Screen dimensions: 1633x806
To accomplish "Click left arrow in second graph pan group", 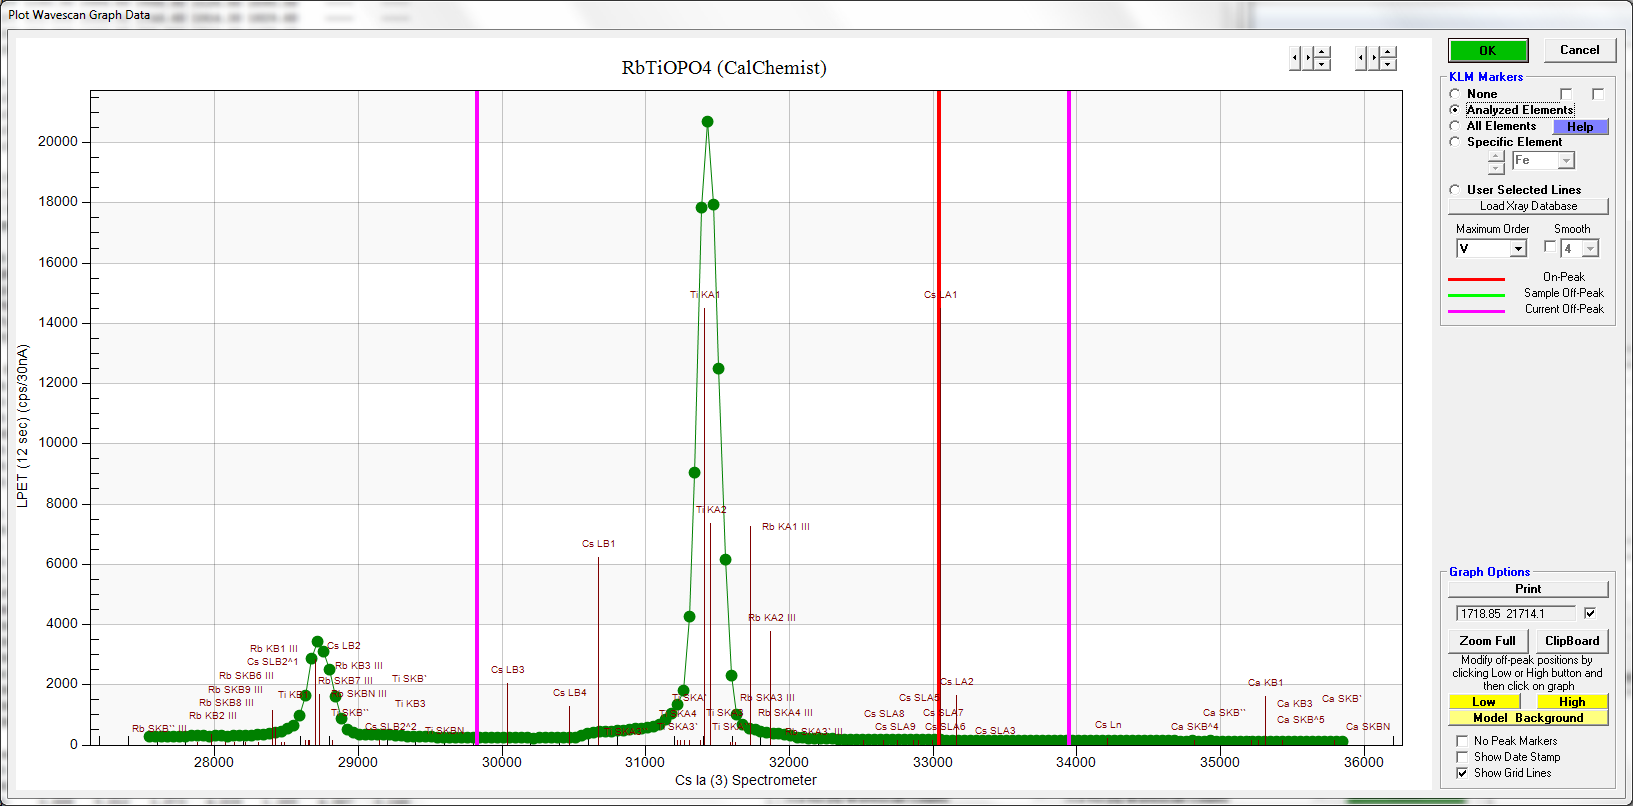I will [1361, 58].
